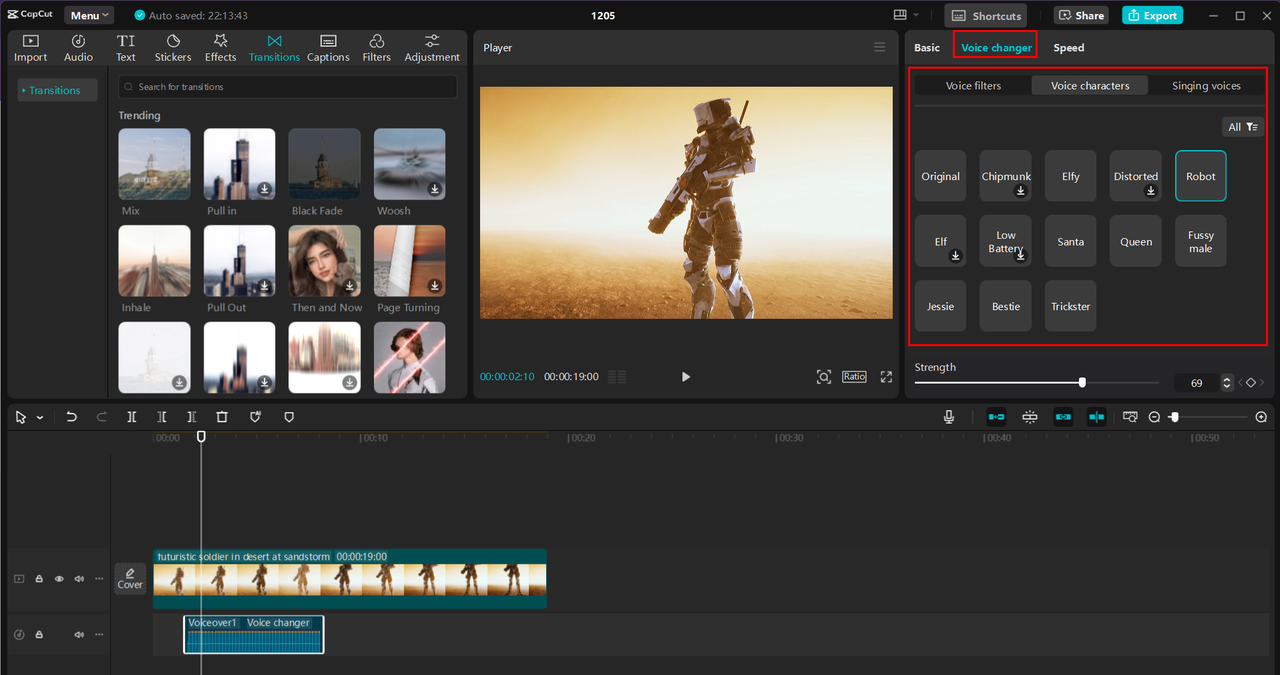The width and height of the screenshot is (1280, 675).
Task: Lock the voiceover audio track
Action: coord(39,634)
